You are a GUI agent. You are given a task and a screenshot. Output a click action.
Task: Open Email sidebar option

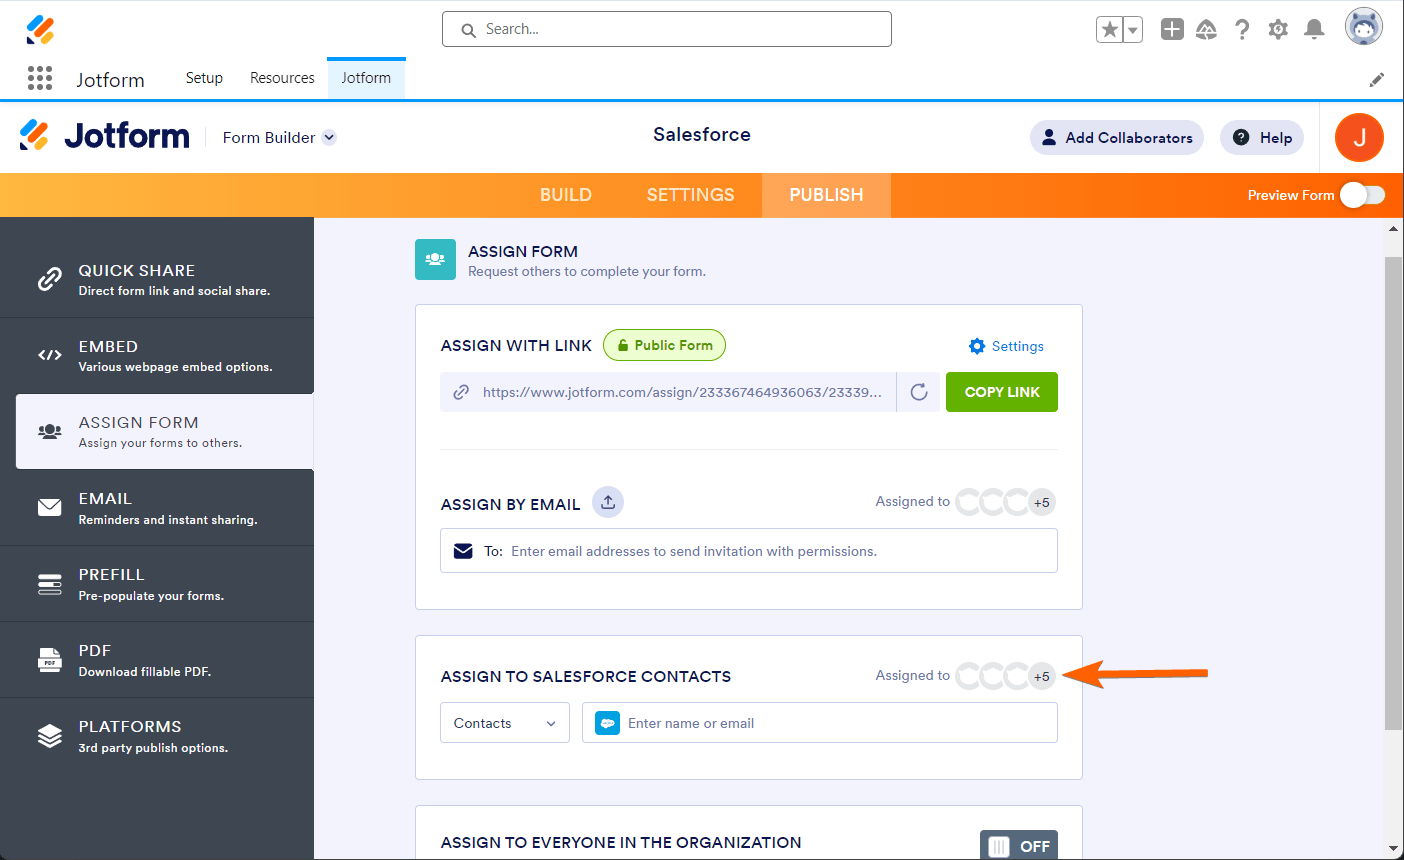(x=157, y=508)
